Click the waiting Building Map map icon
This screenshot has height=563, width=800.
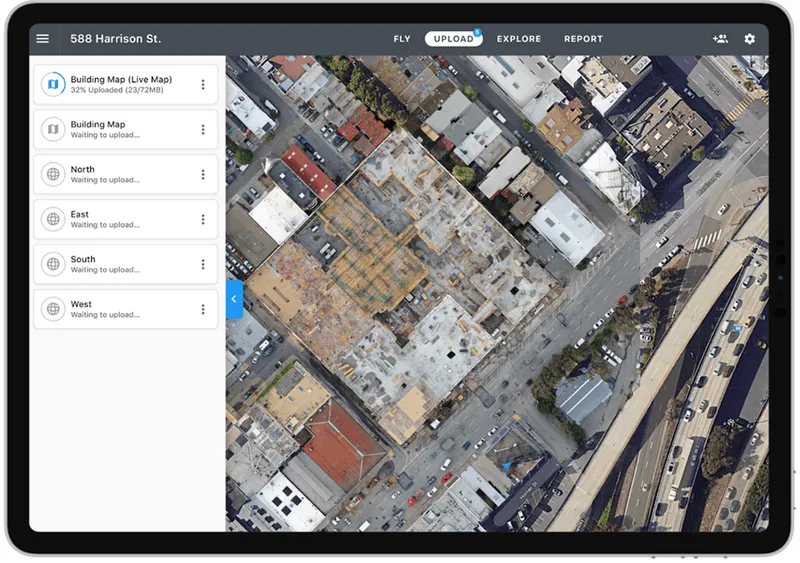(x=53, y=129)
